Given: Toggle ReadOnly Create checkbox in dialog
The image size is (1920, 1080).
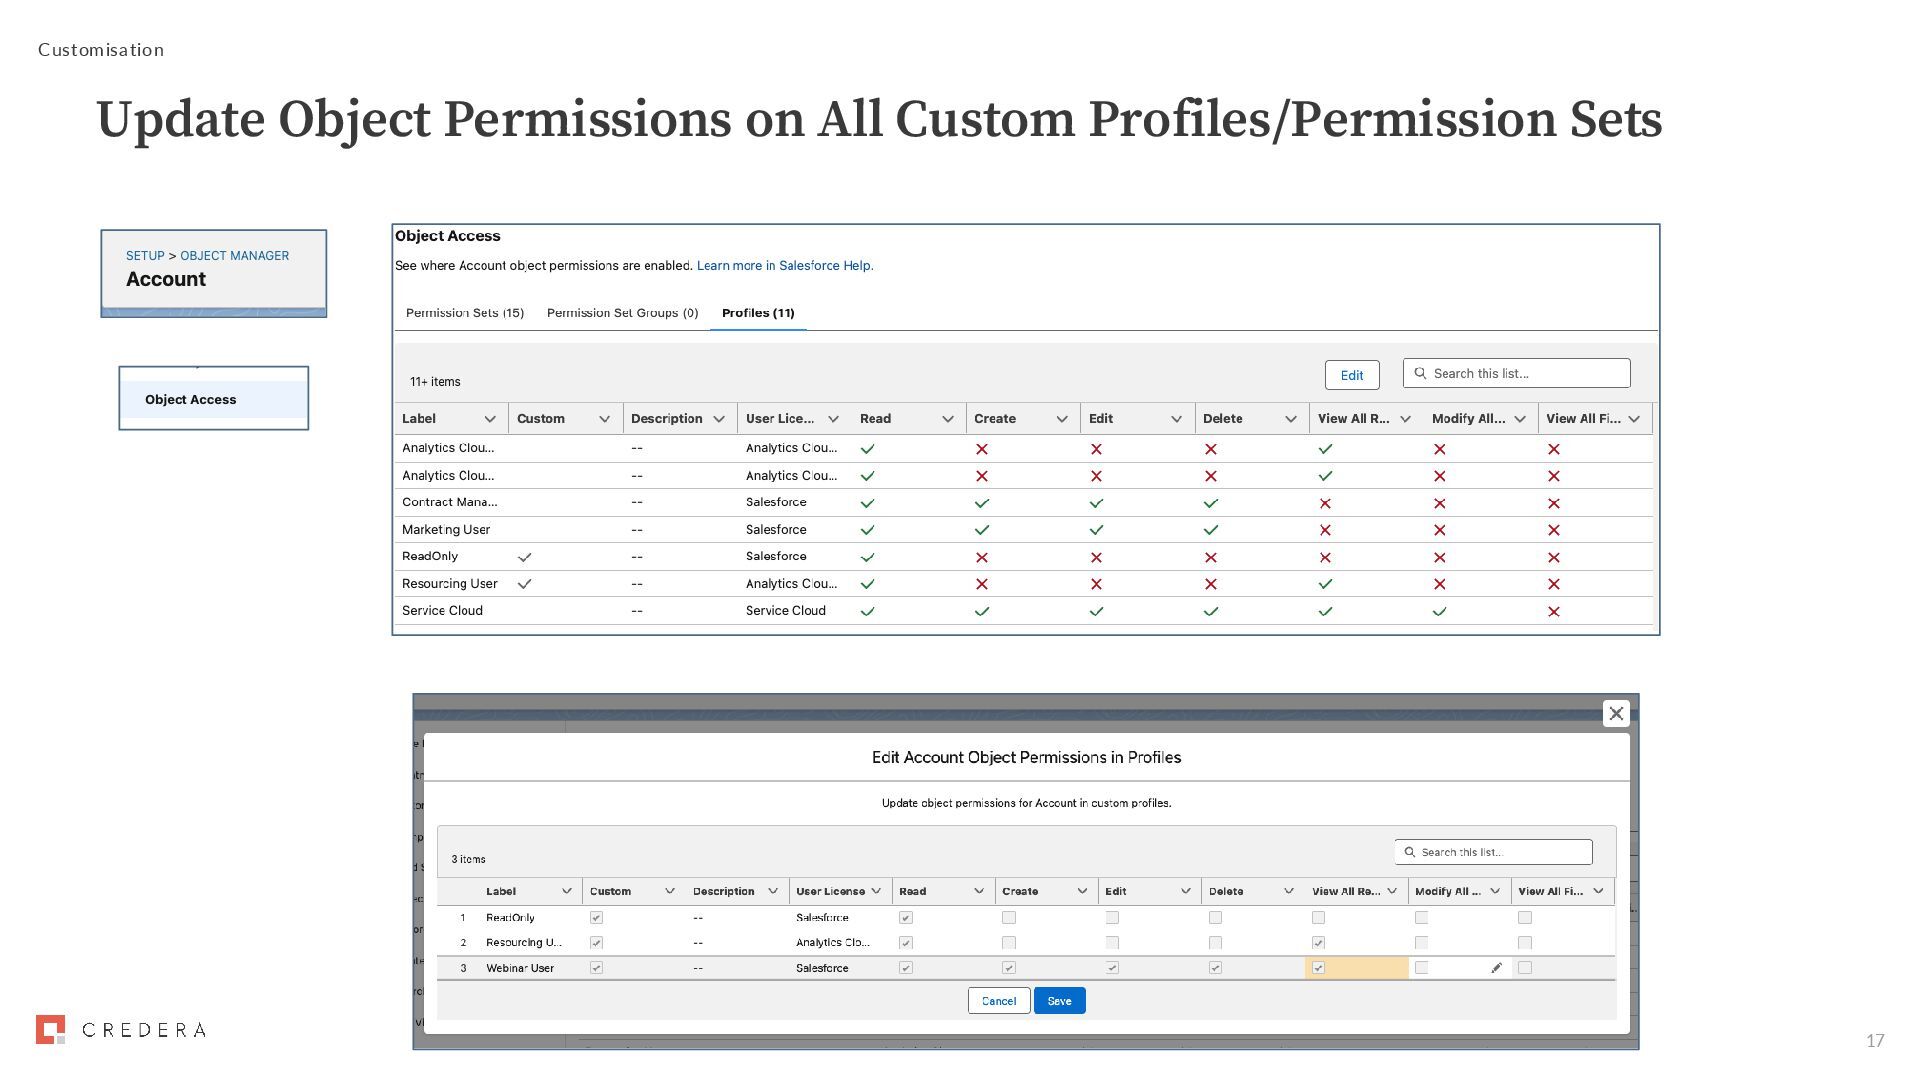Looking at the screenshot, I should tap(1008, 917).
